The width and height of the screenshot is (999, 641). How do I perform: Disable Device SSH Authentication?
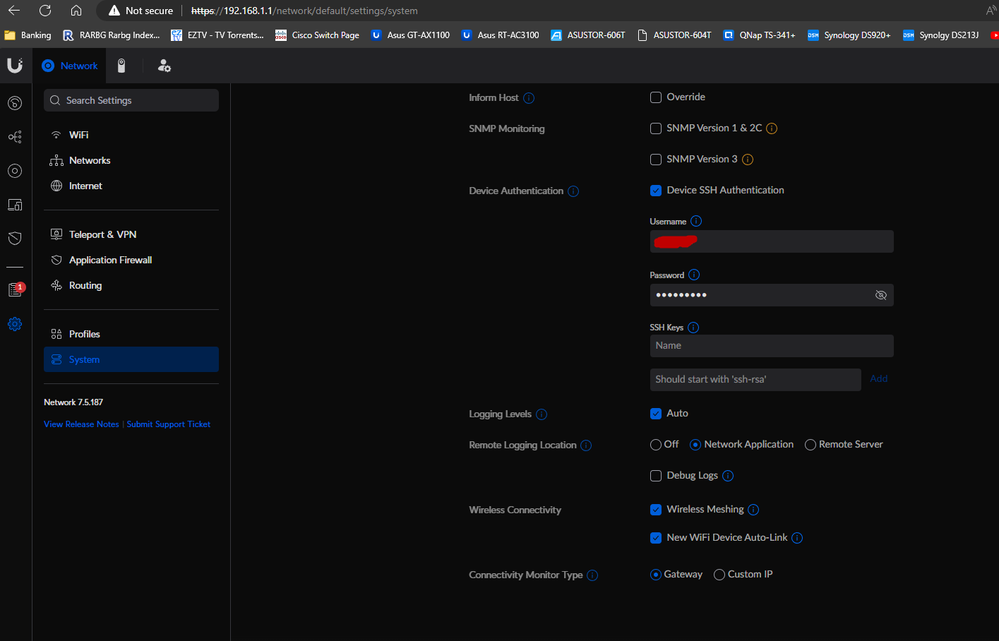tap(655, 189)
